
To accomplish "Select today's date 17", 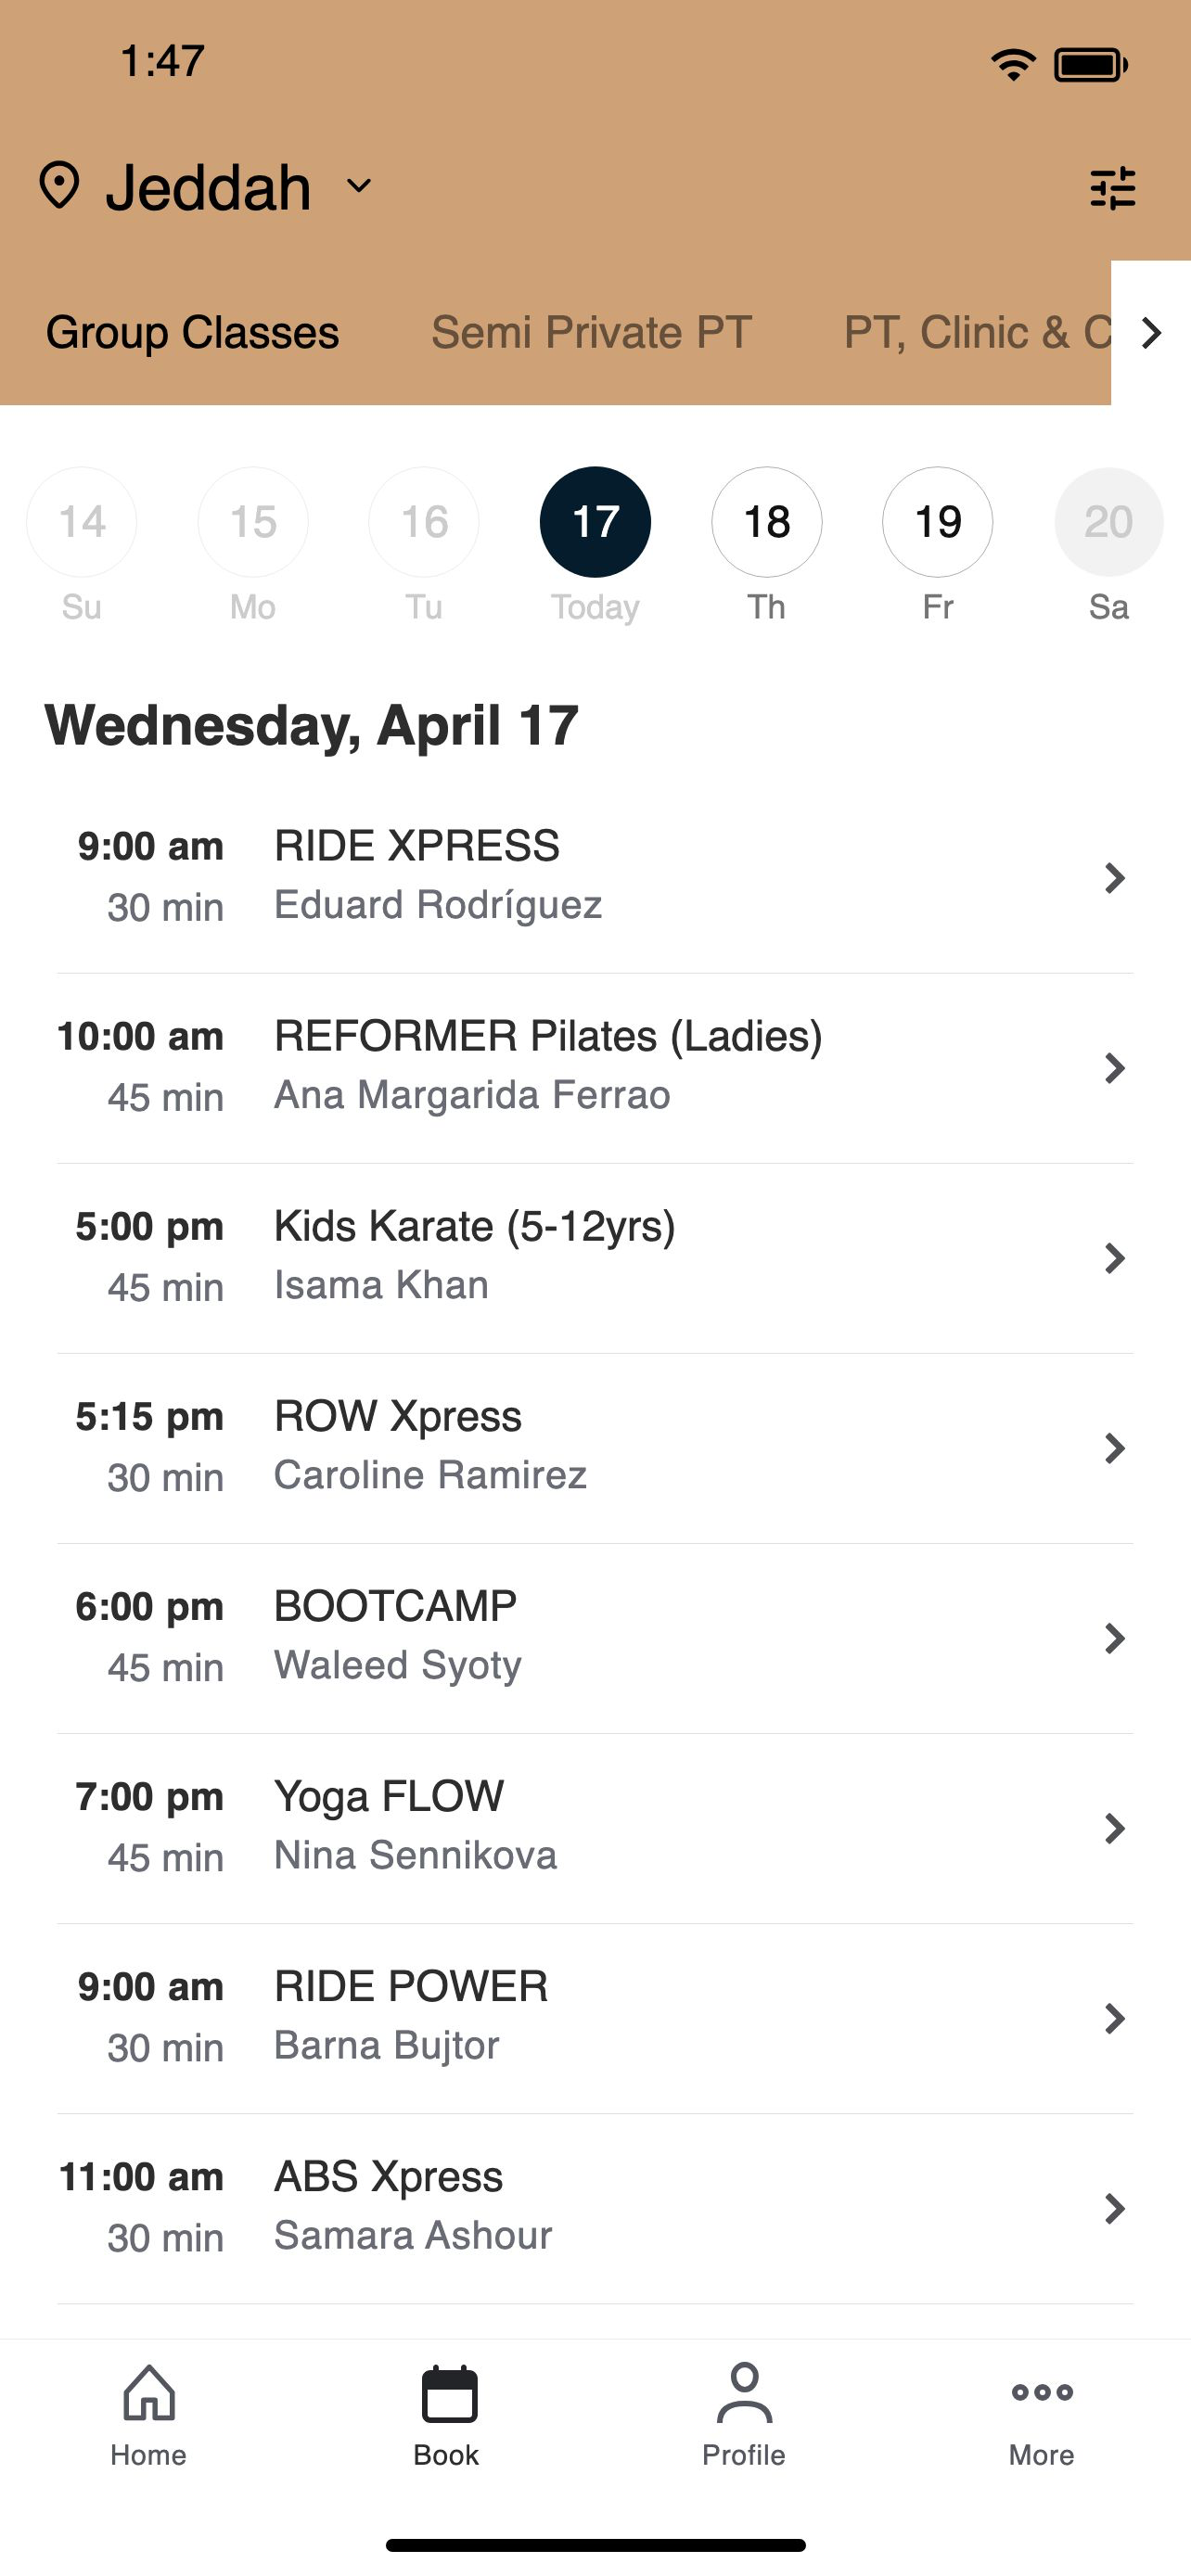I will (x=595, y=522).
